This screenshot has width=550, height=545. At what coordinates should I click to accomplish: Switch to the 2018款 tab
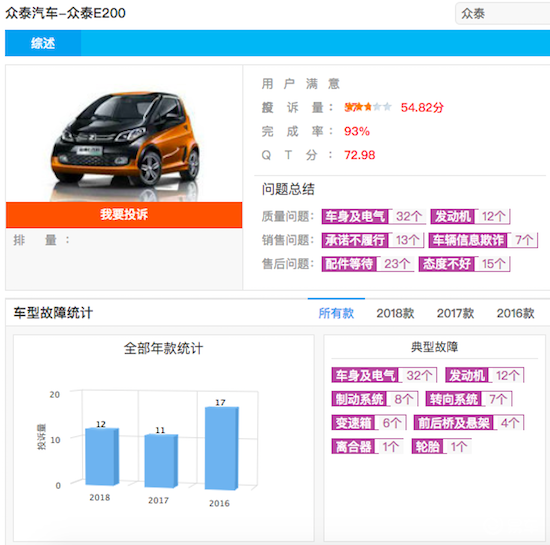click(395, 313)
